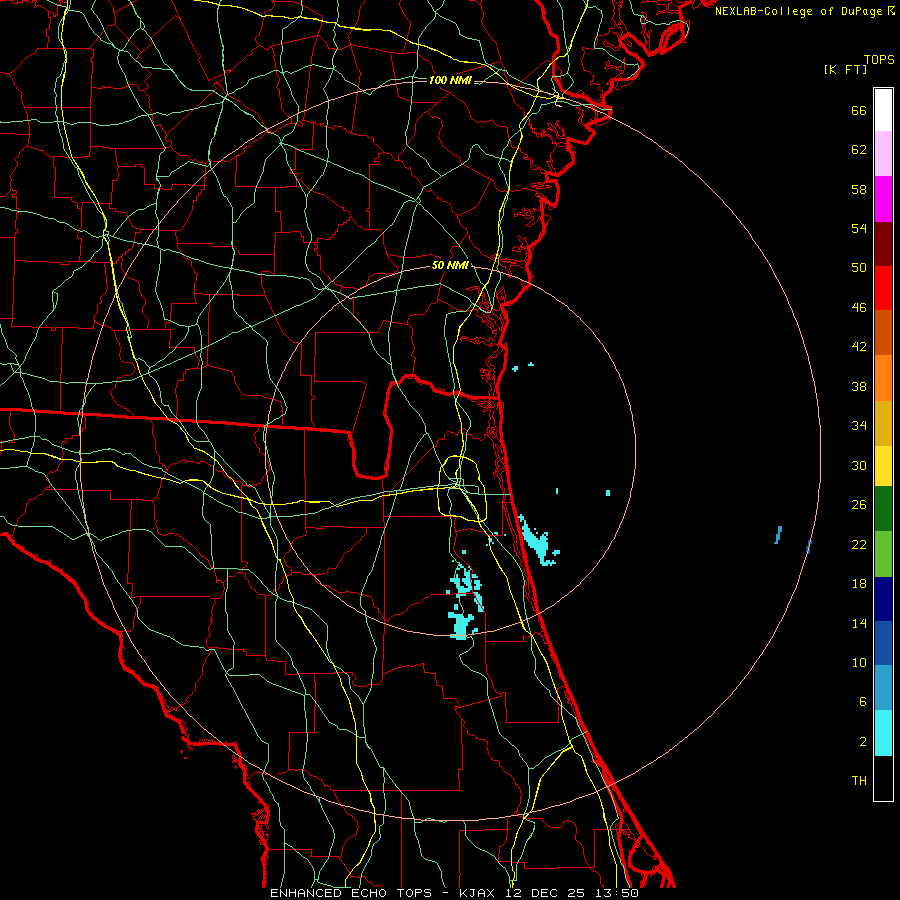900x900 pixels.
Task: Click the legend value 26
Action: [x=859, y=505]
